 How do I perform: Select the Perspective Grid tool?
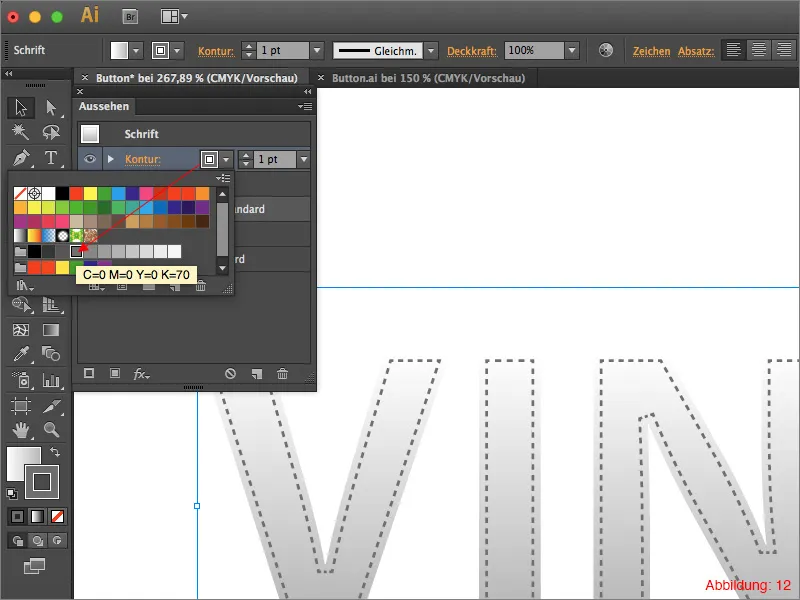click(x=51, y=305)
